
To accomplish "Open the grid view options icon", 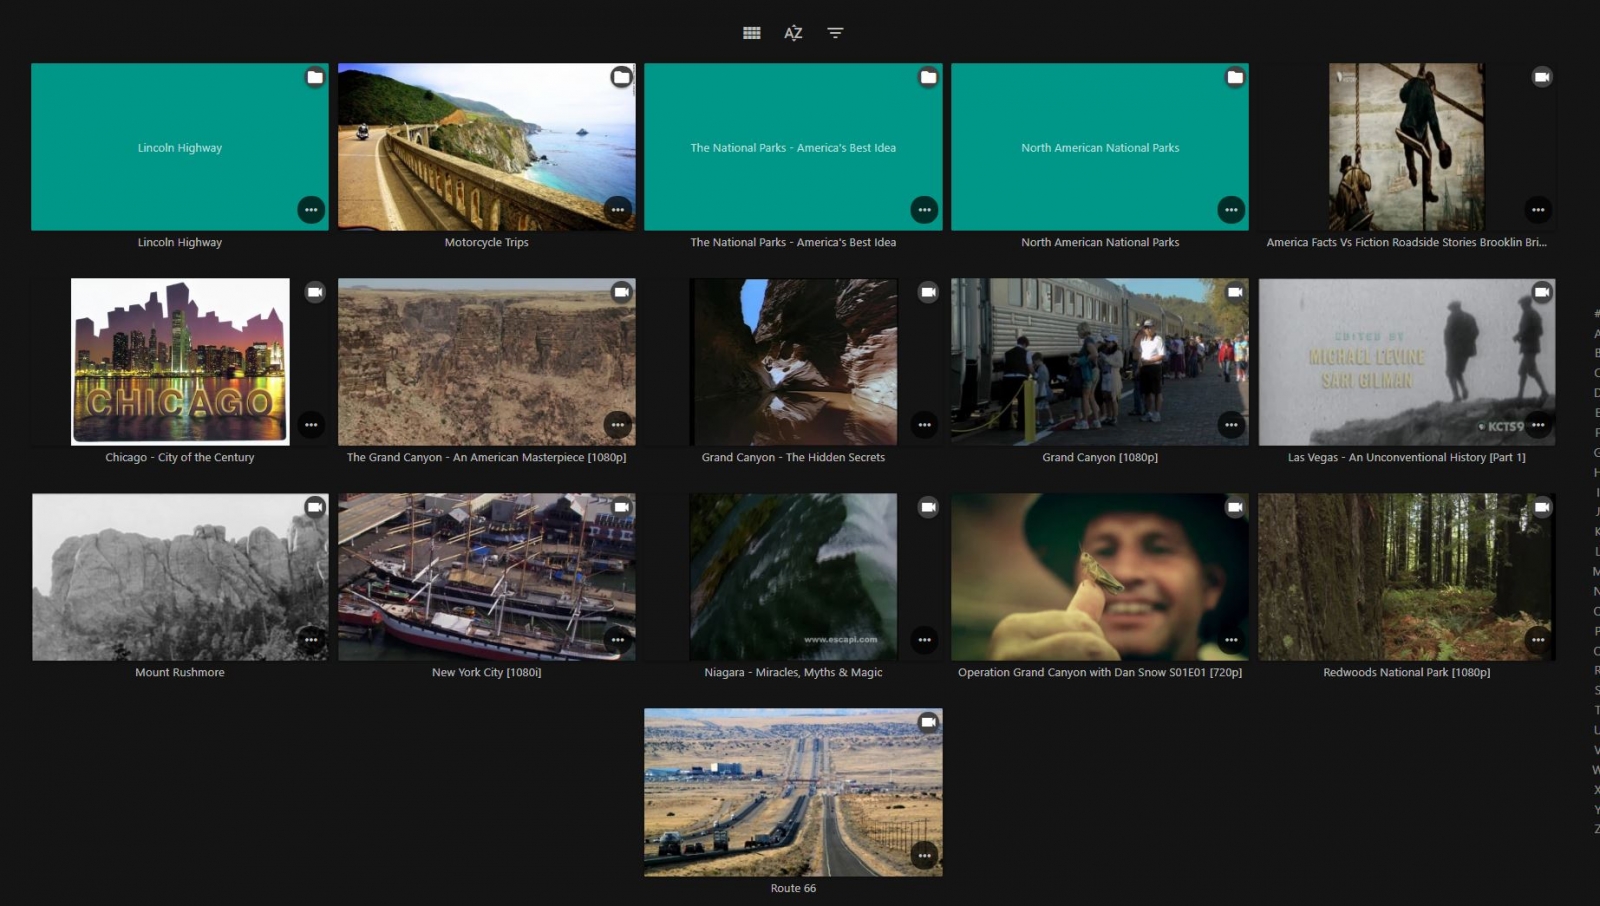I will point(752,33).
